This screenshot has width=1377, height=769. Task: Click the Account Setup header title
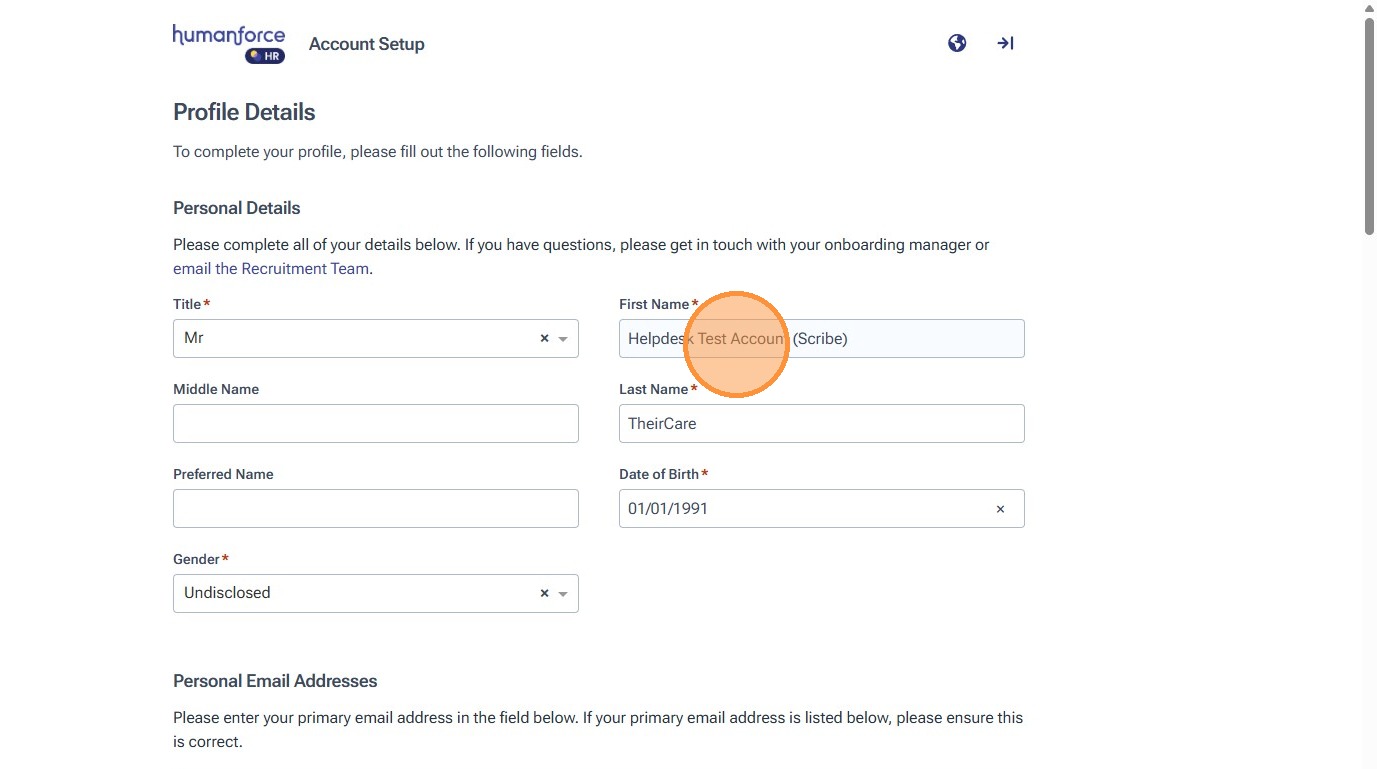[x=367, y=44]
